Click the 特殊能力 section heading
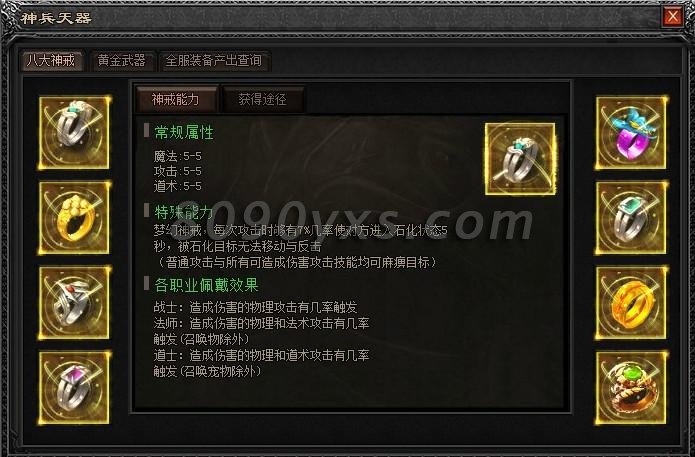Image resolution: width=695 pixels, height=457 pixels. coord(184,212)
